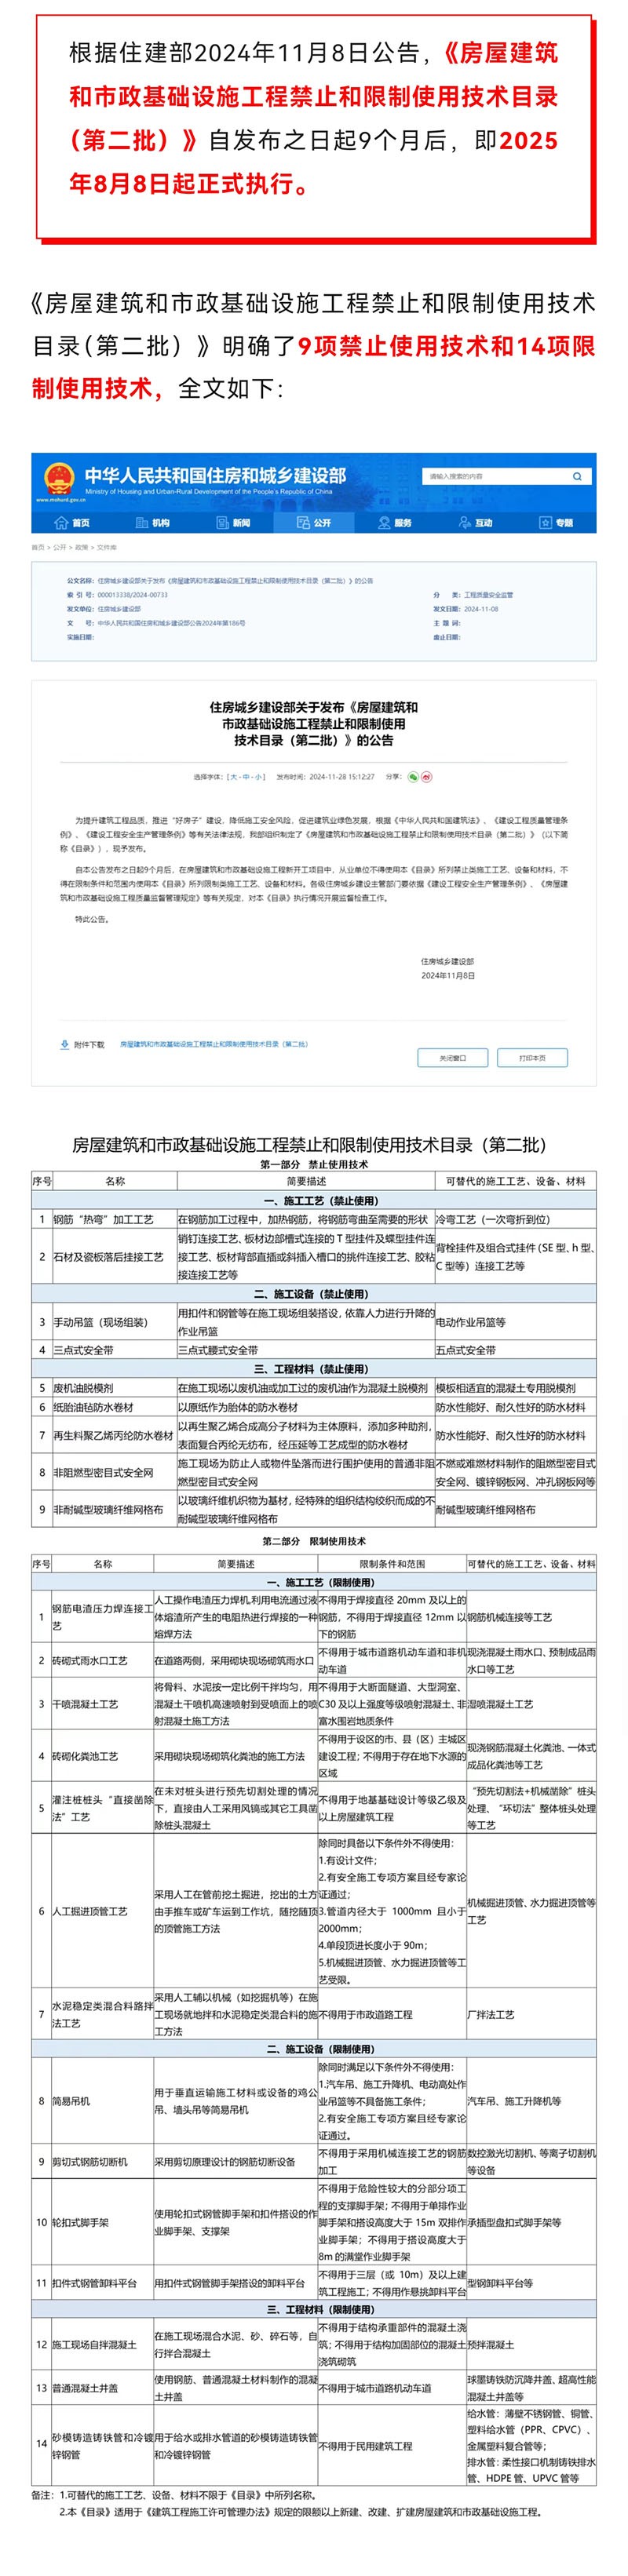Open the 专题 navigation tab
The width and height of the screenshot is (628, 2576).
[x=556, y=523]
